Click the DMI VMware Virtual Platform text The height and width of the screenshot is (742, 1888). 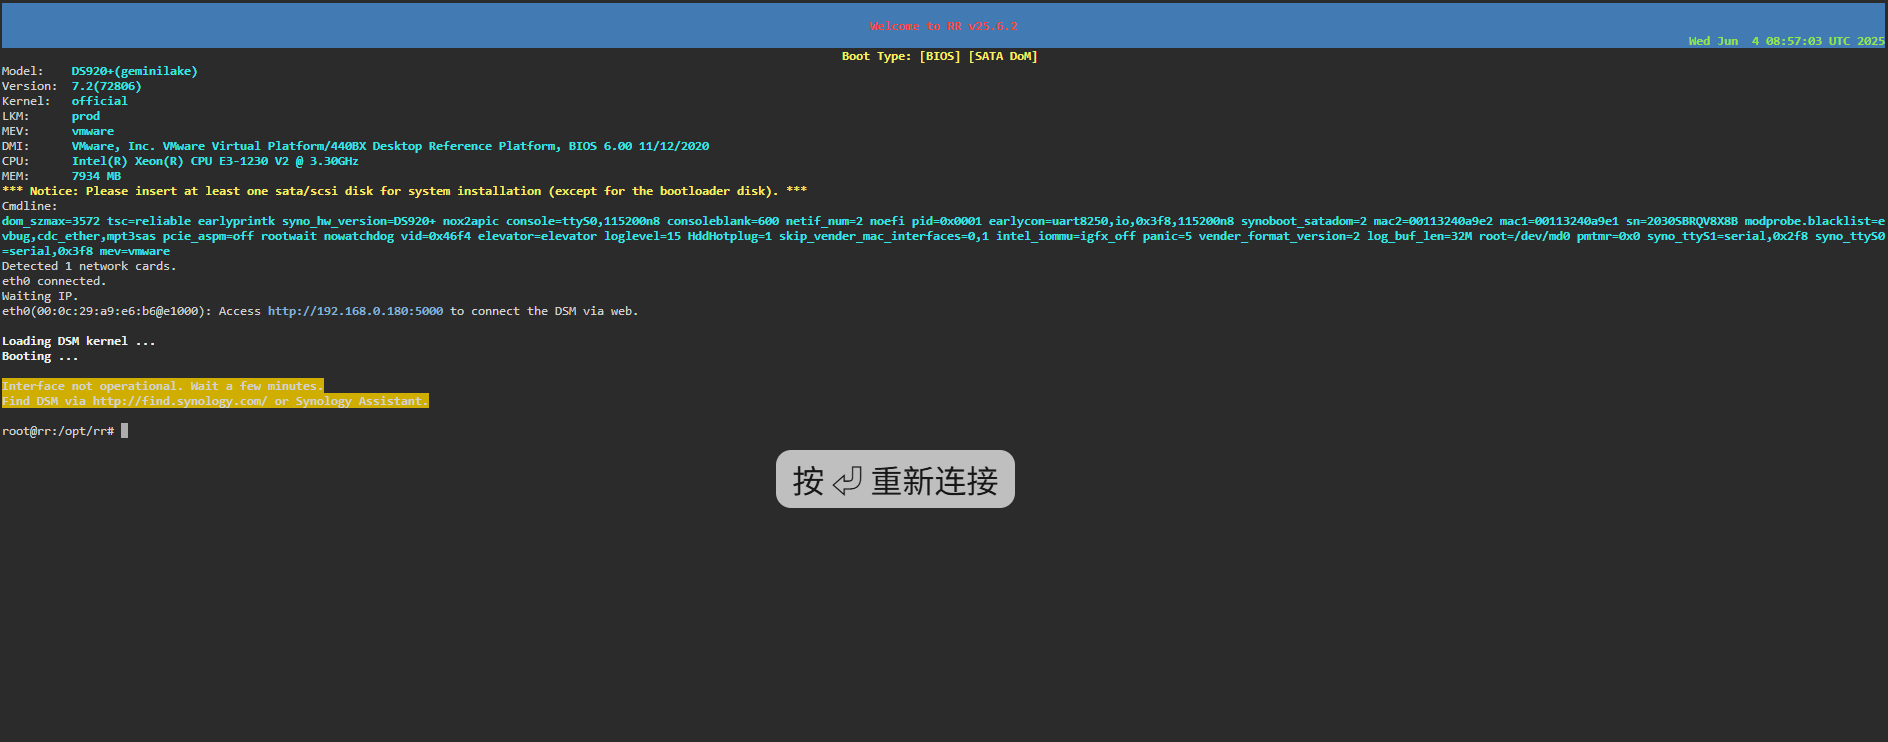coord(391,146)
